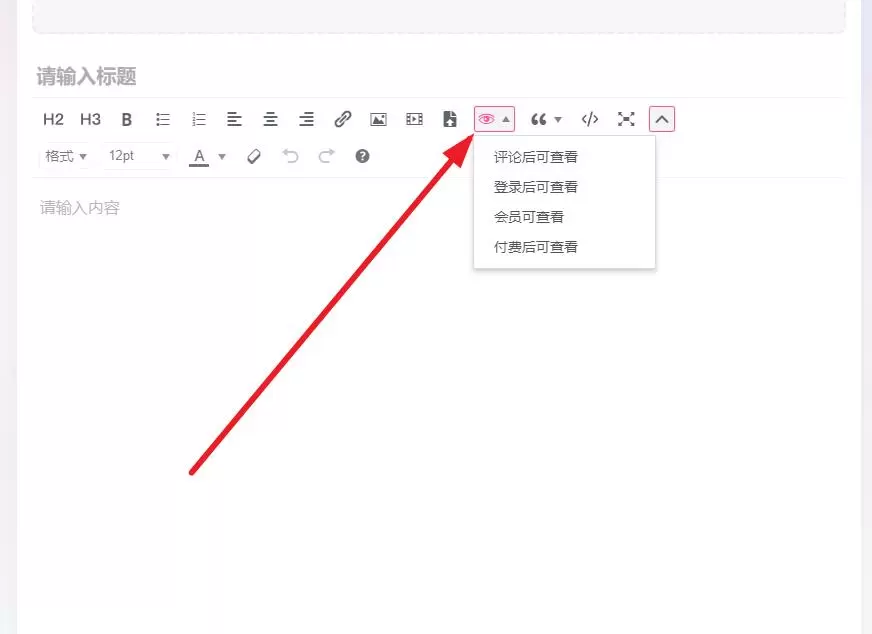Upload a file attachment
The width and height of the screenshot is (872, 634).
click(x=450, y=119)
